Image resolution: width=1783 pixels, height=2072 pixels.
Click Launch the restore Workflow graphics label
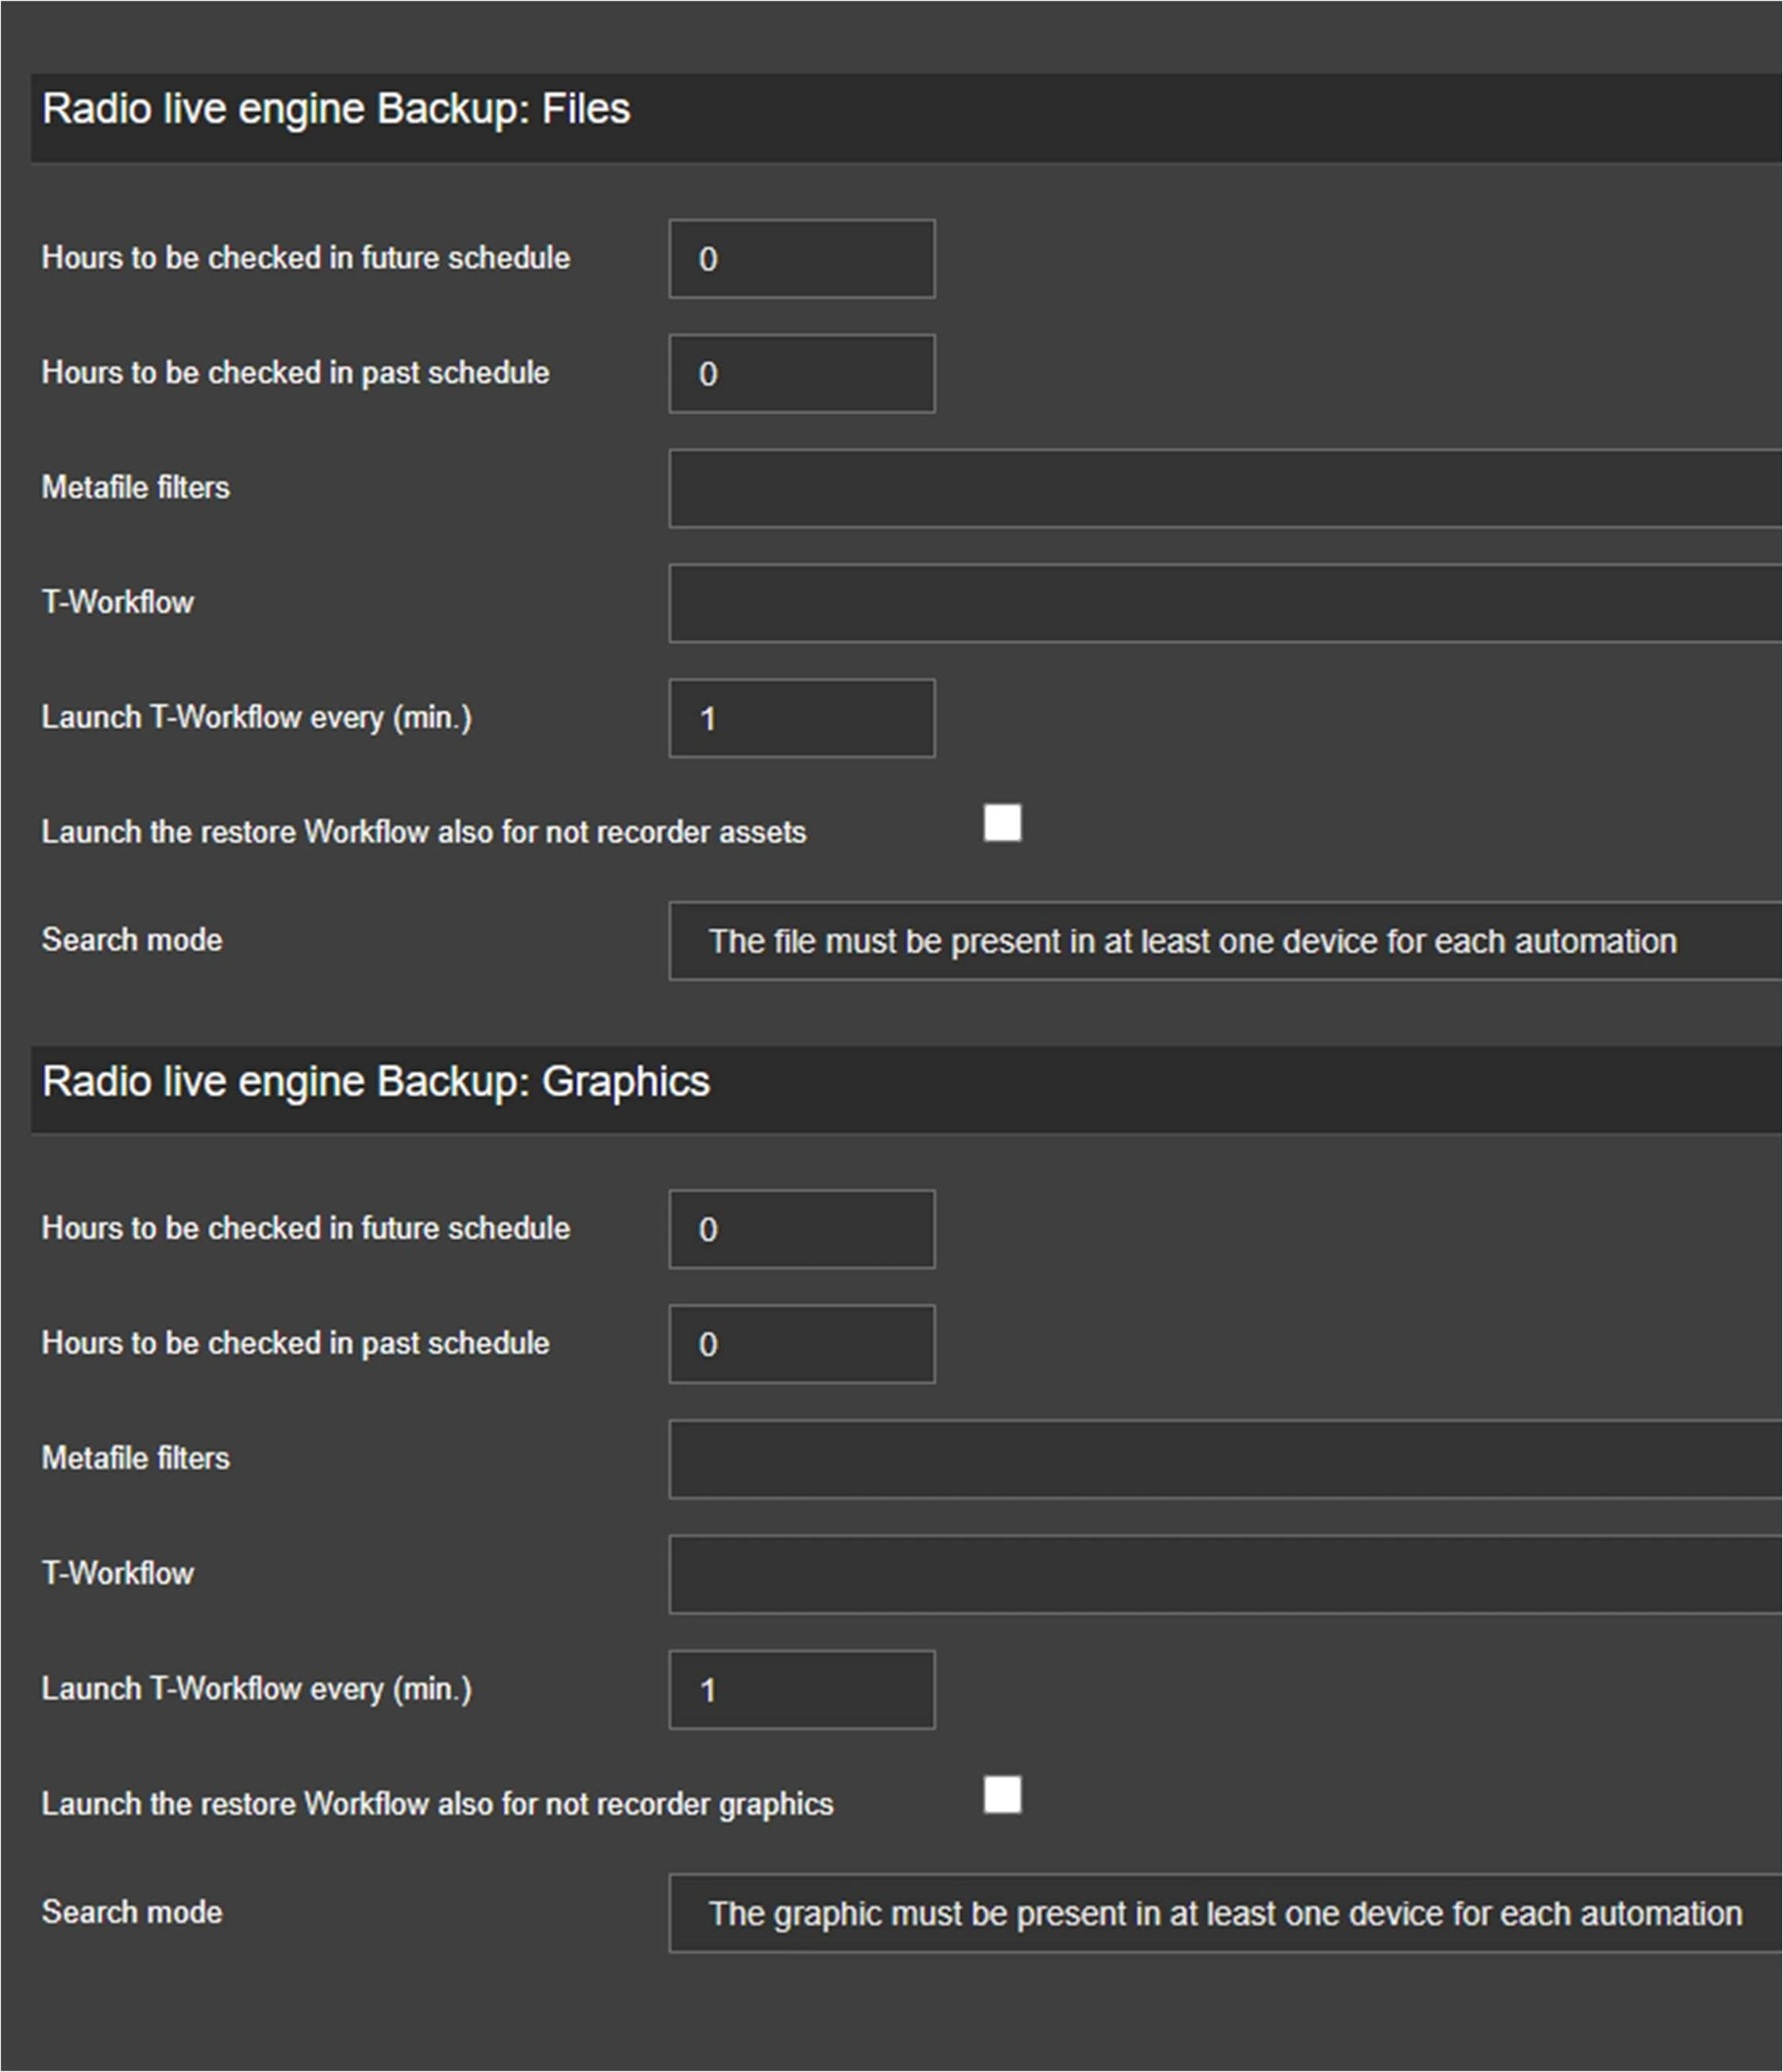(437, 1804)
